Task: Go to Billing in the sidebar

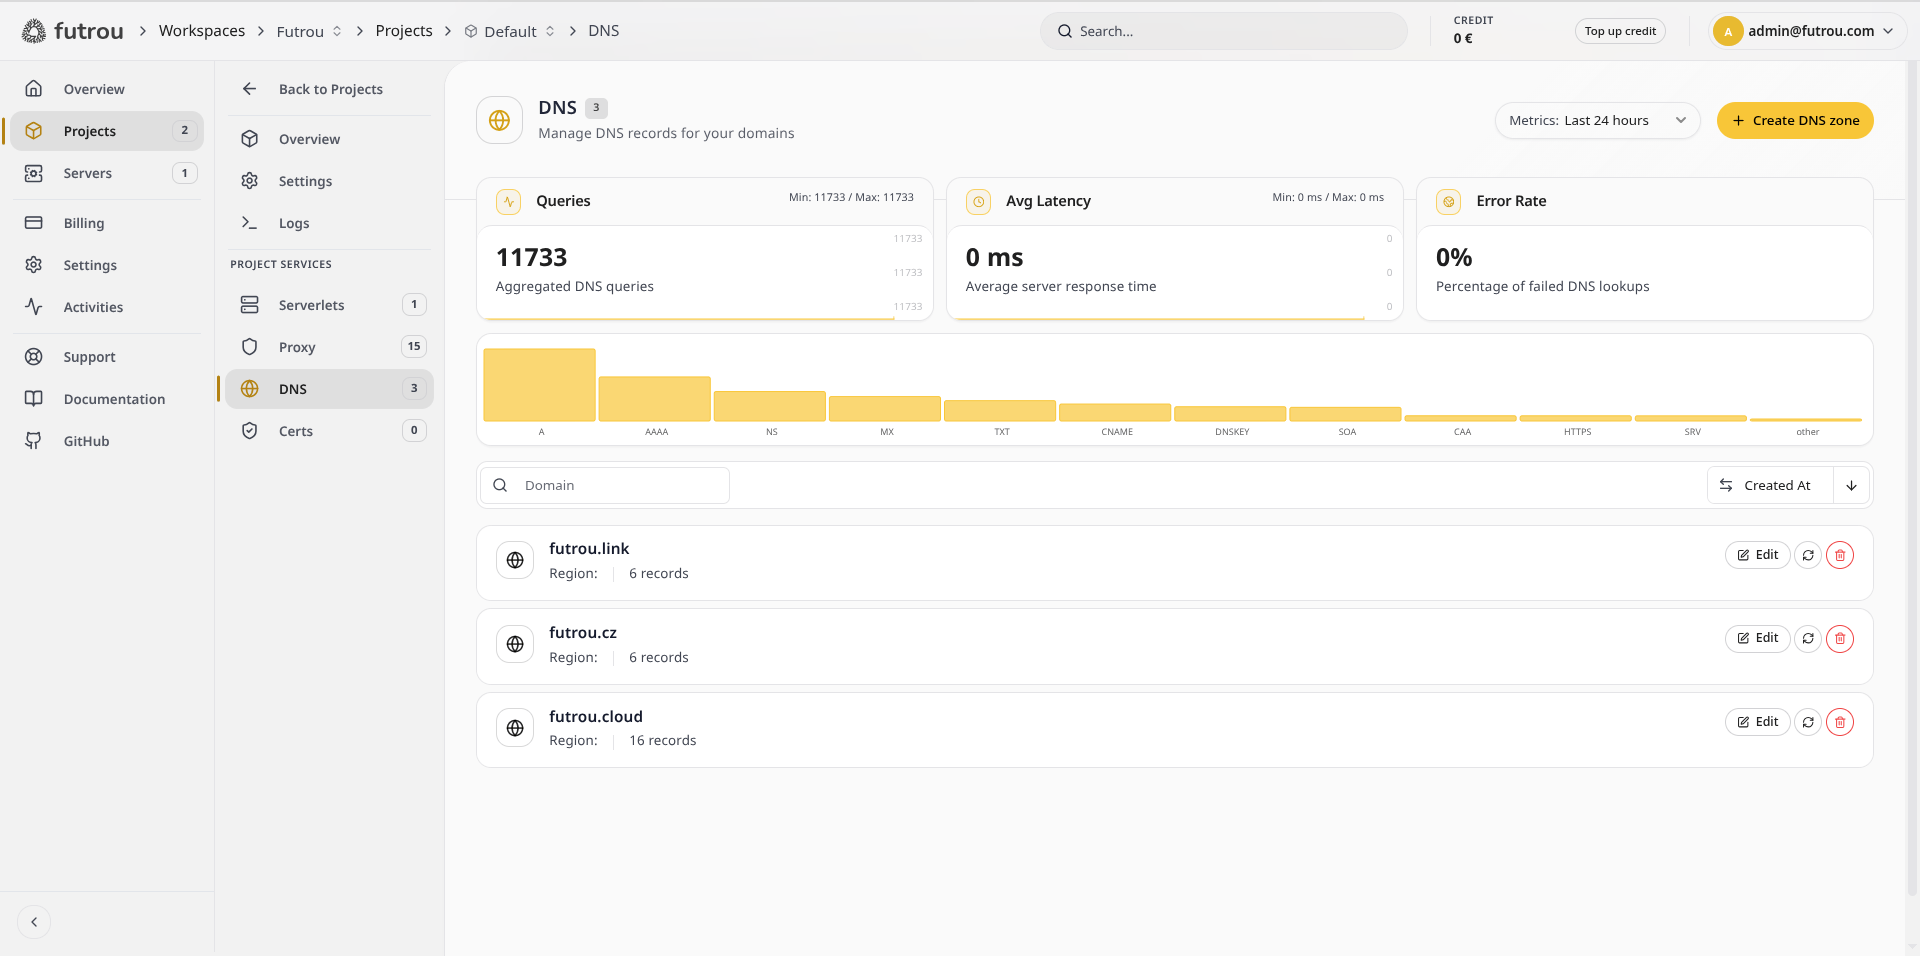Action: [x=107, y=223]
